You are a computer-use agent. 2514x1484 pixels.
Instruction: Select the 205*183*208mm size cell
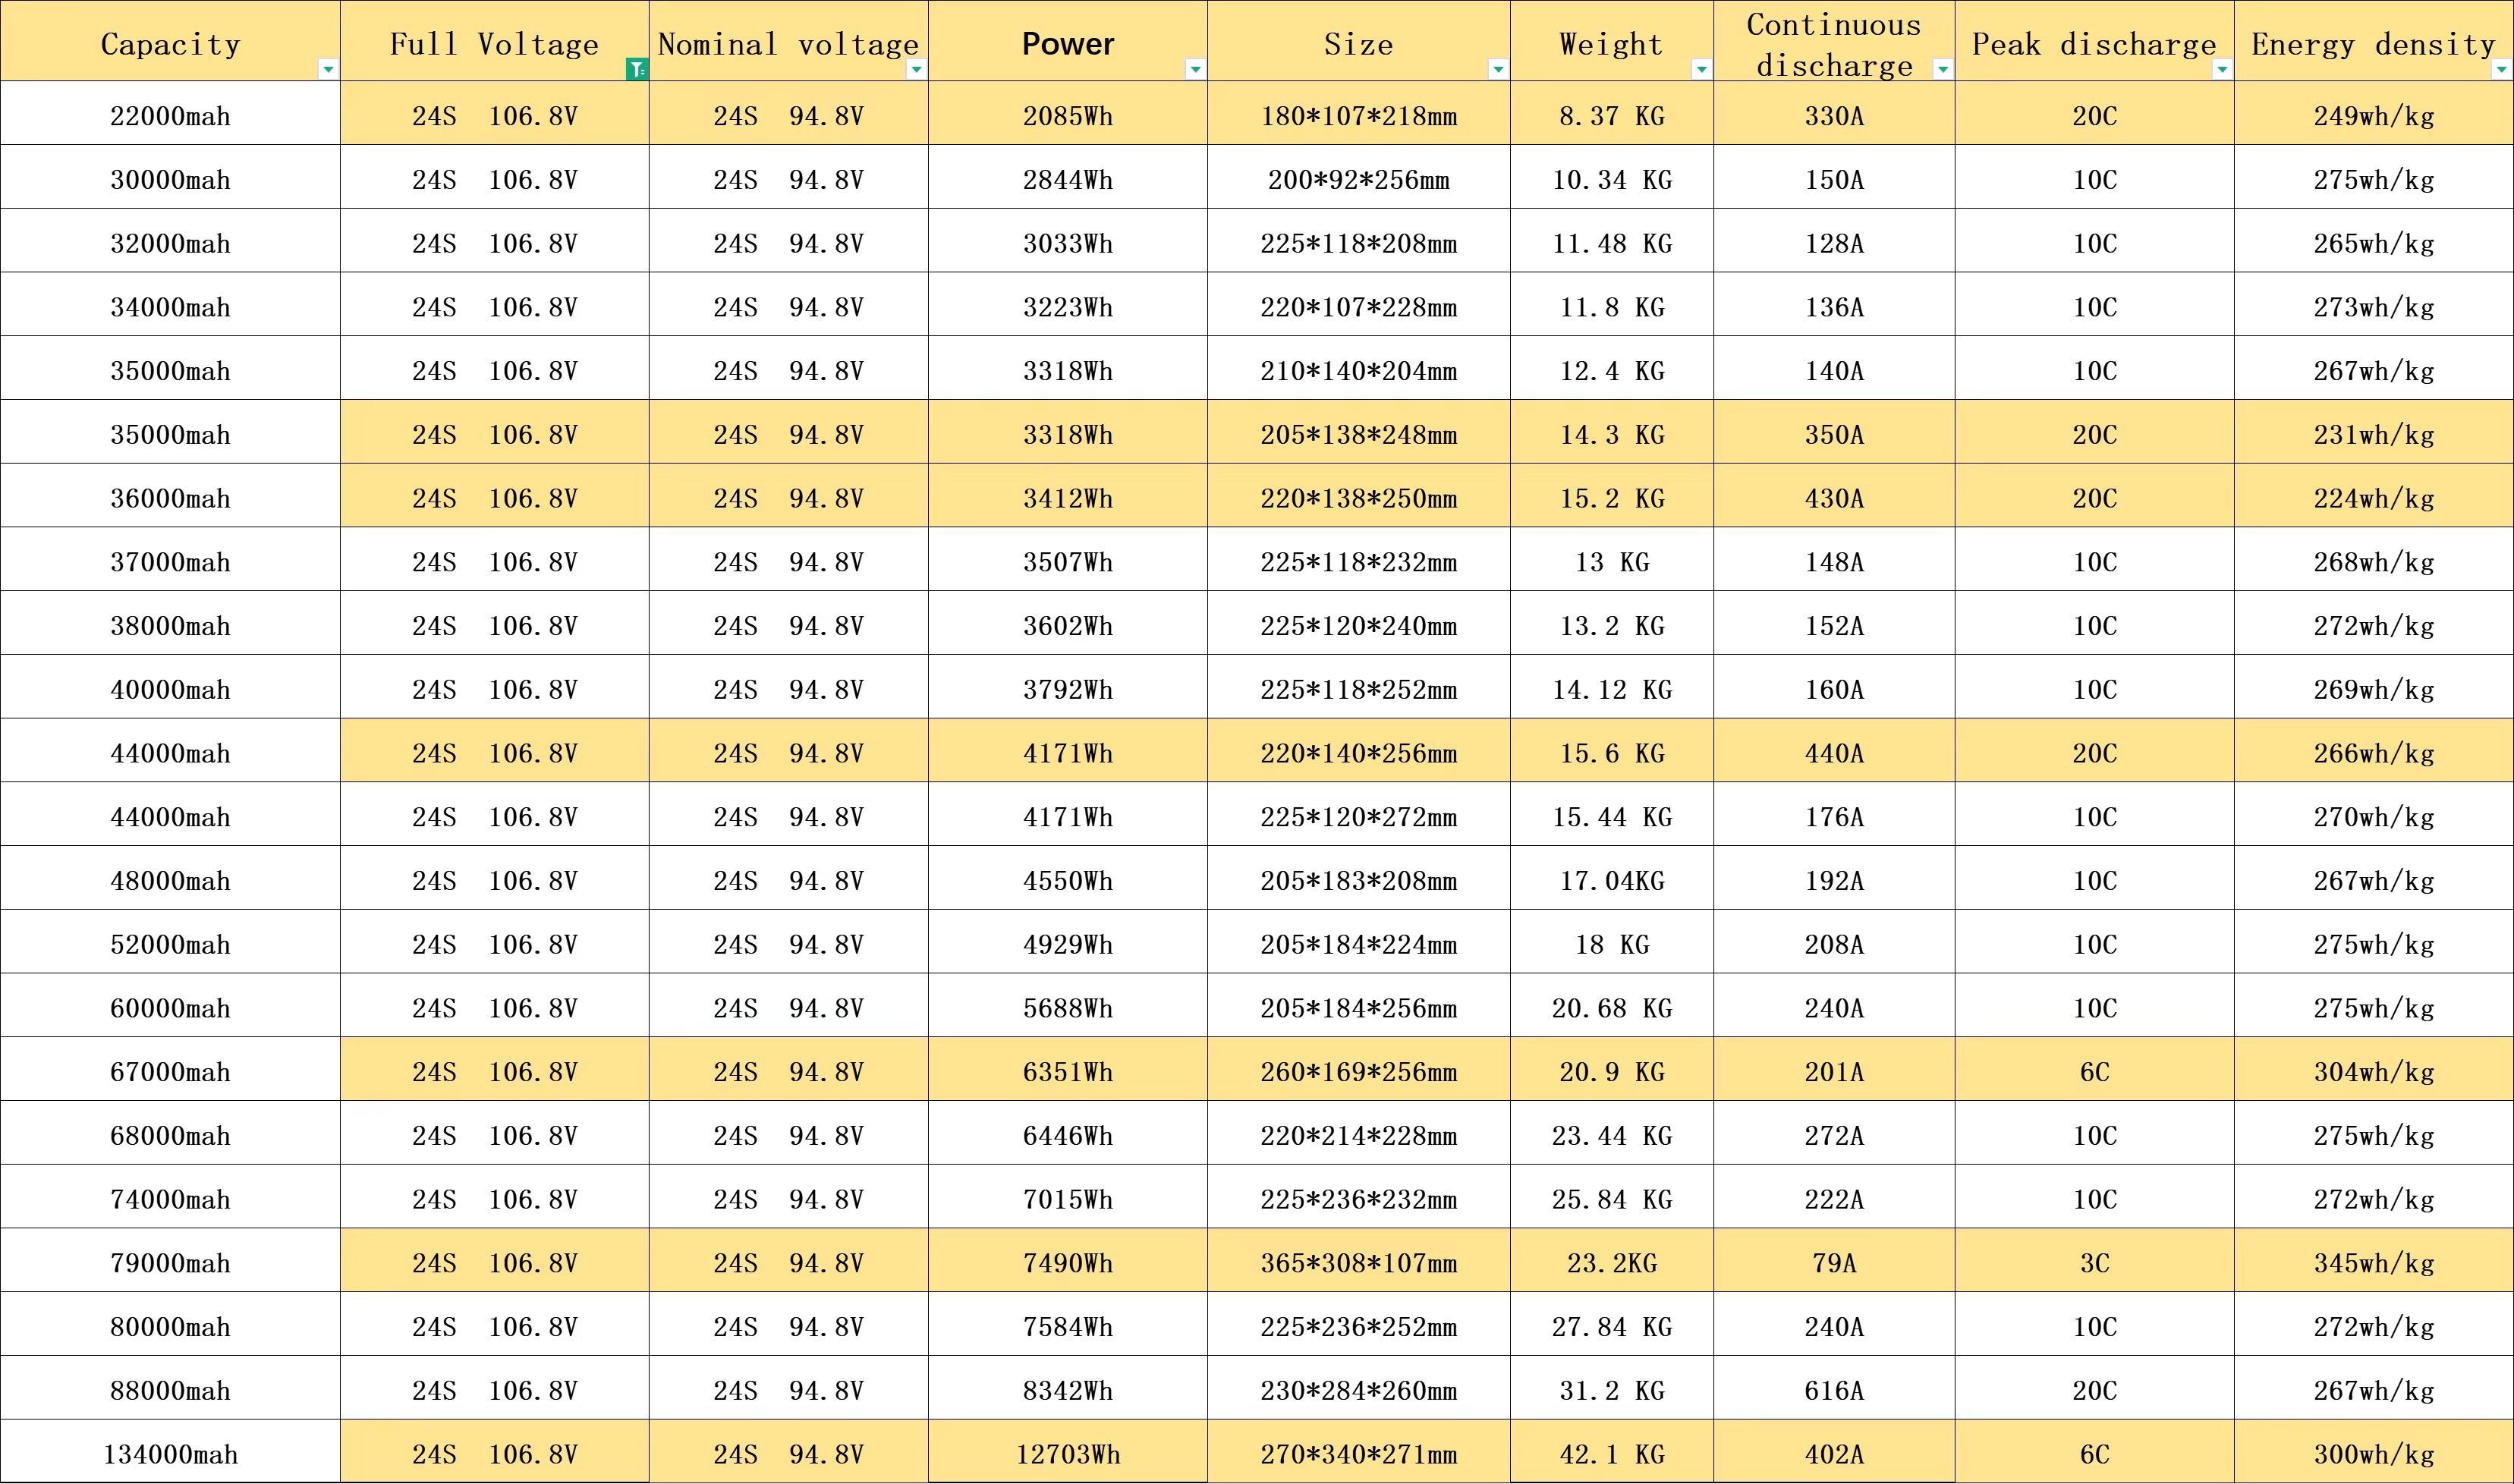coord(1359,879)
